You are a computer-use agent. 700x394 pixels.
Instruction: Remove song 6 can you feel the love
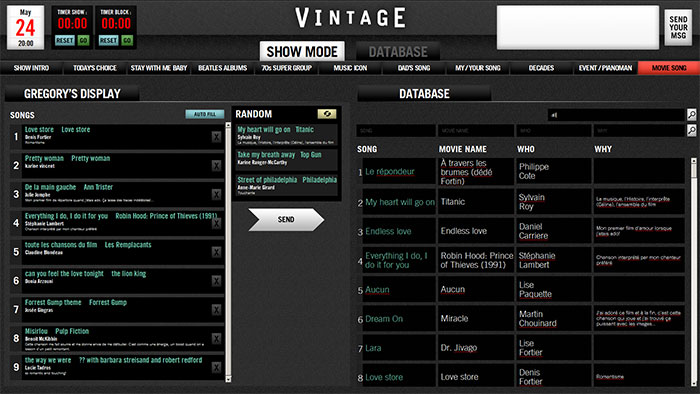(x=217, y=281)
